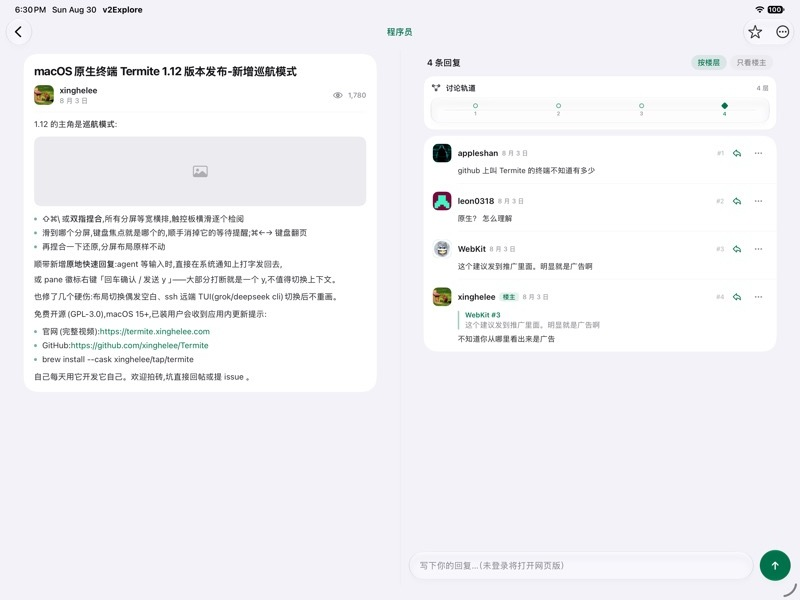The image size is (800, 600).
Task: Open the placeholder image in the post
Action: 200,171
